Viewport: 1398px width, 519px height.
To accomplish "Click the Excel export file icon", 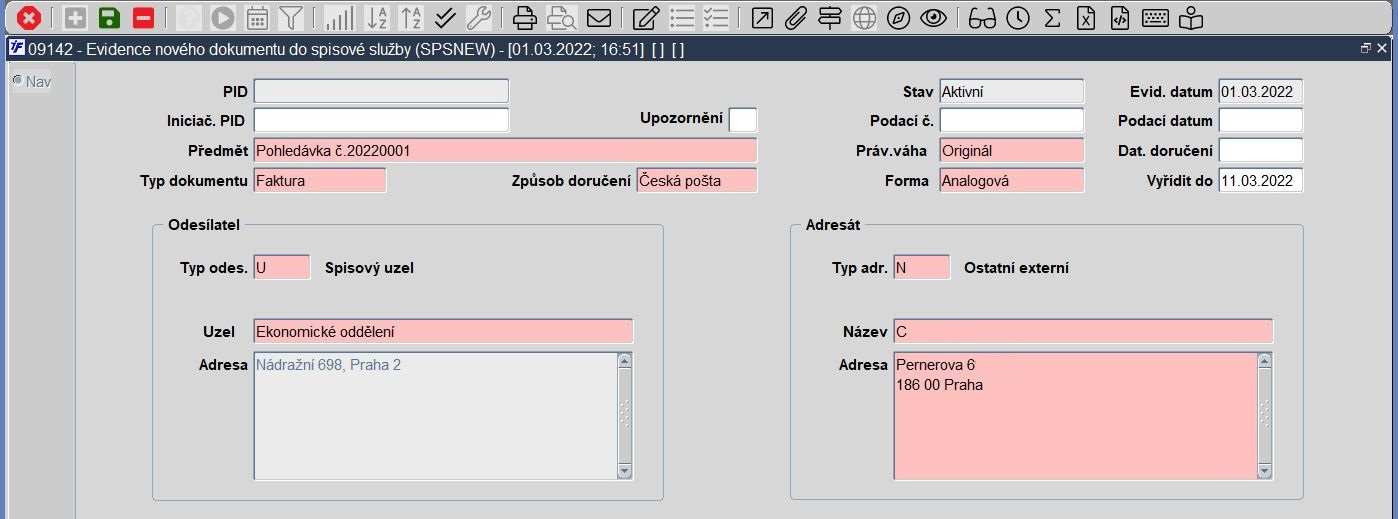I will [x=1085, y=17].
